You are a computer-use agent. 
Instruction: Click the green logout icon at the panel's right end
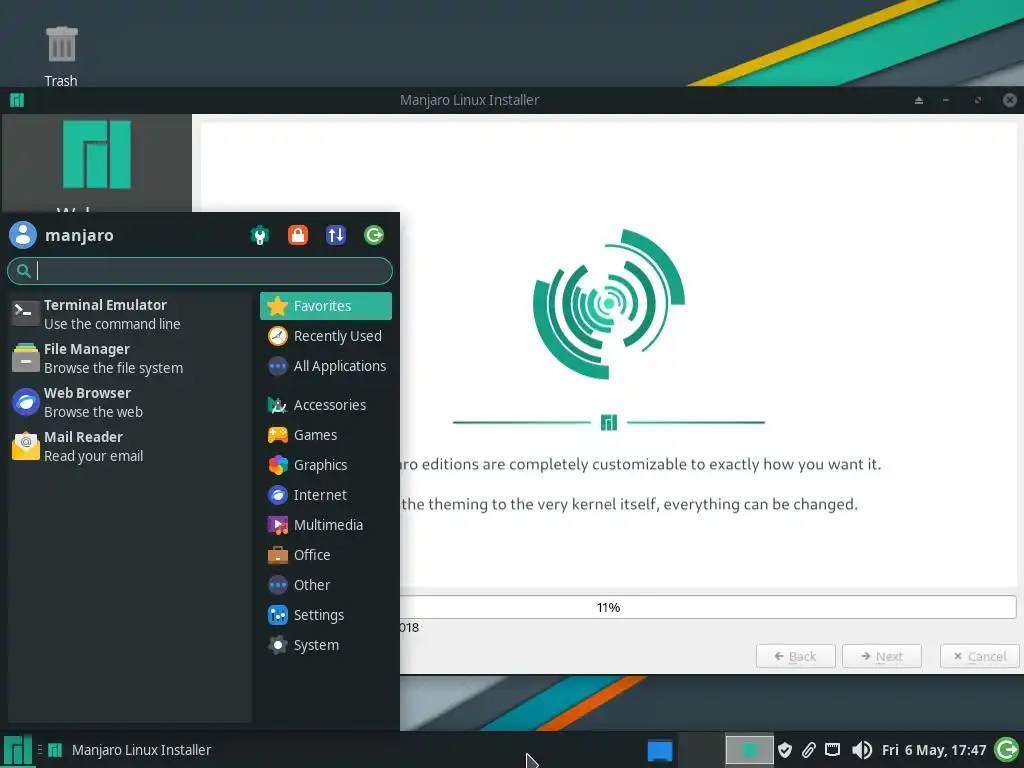pyautogui.click(x=1007, y=750)
